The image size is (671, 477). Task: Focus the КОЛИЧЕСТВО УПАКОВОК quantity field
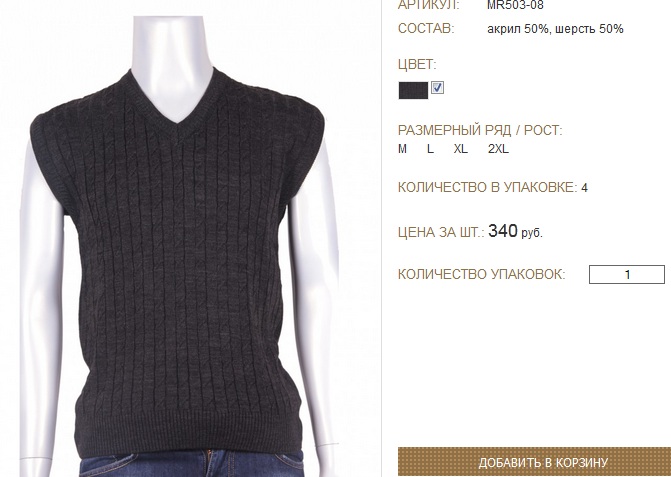tap(626, 274)
